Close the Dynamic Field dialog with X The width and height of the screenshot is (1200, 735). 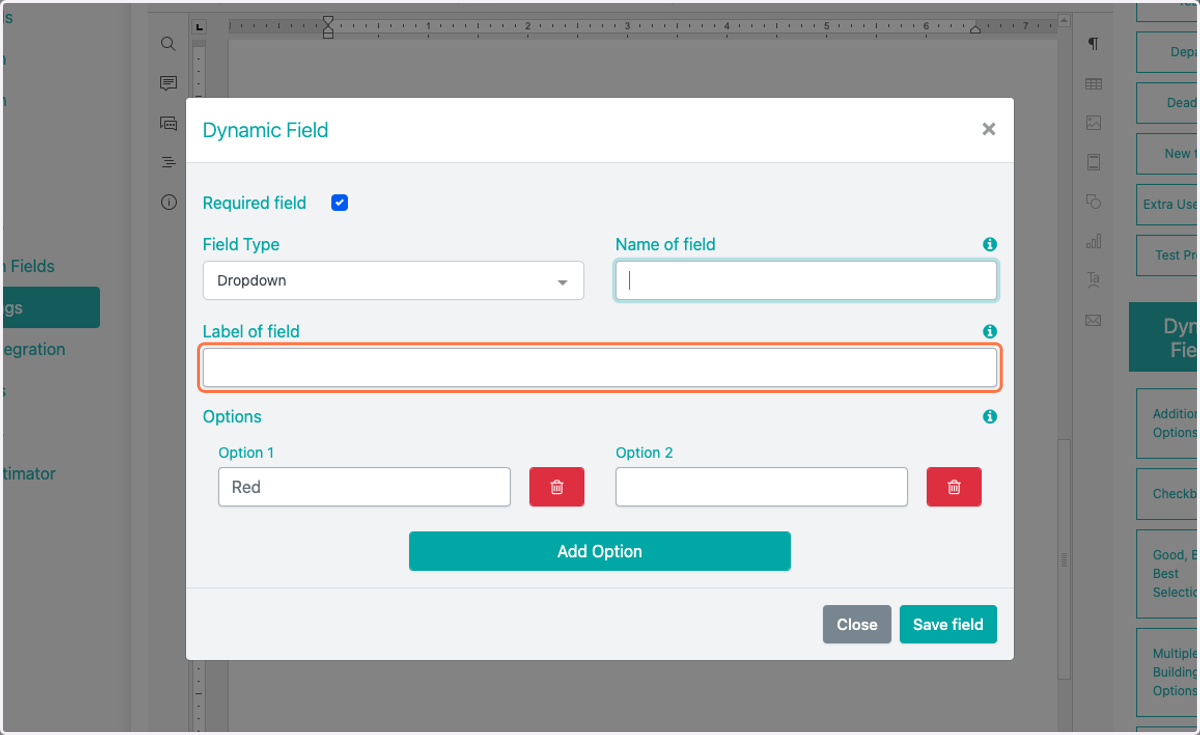pos(989,129)
